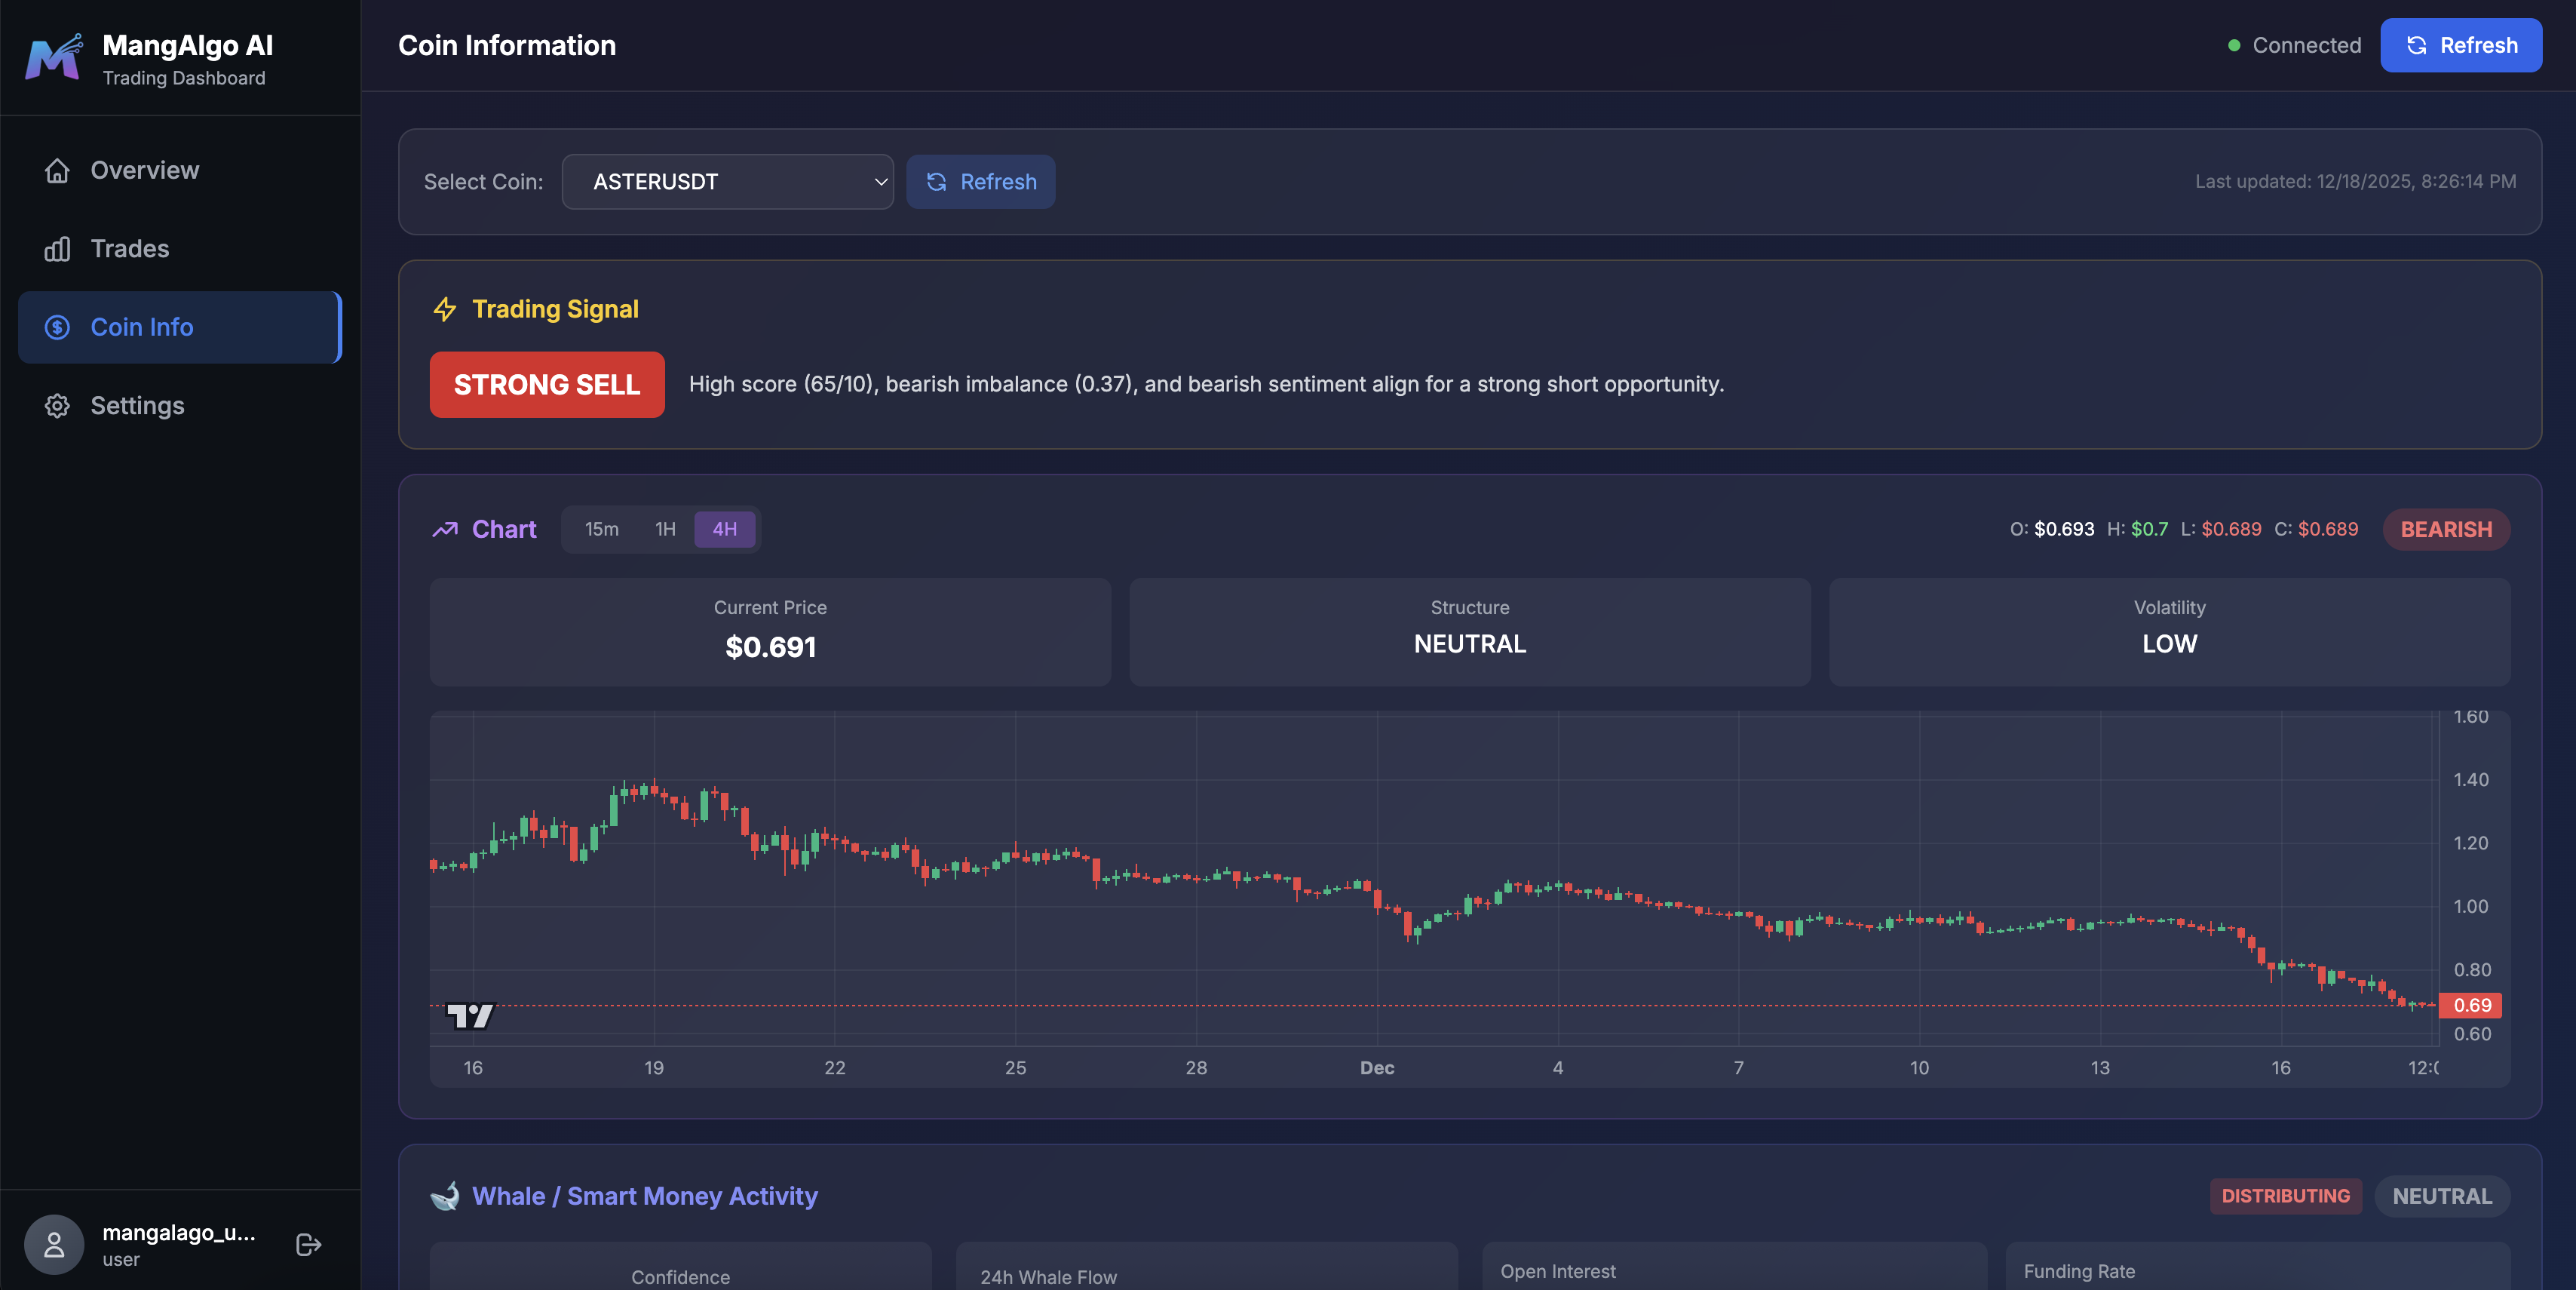2576x1290 pixels.
Task: Expand the ASTERUSDT coin list chevron
Action: 879,182
